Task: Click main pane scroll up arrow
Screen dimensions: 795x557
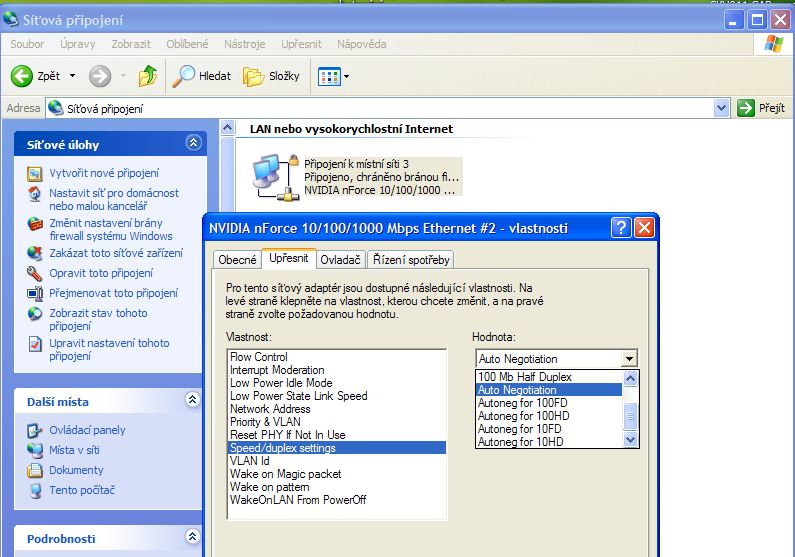Action: click(228, 128)
